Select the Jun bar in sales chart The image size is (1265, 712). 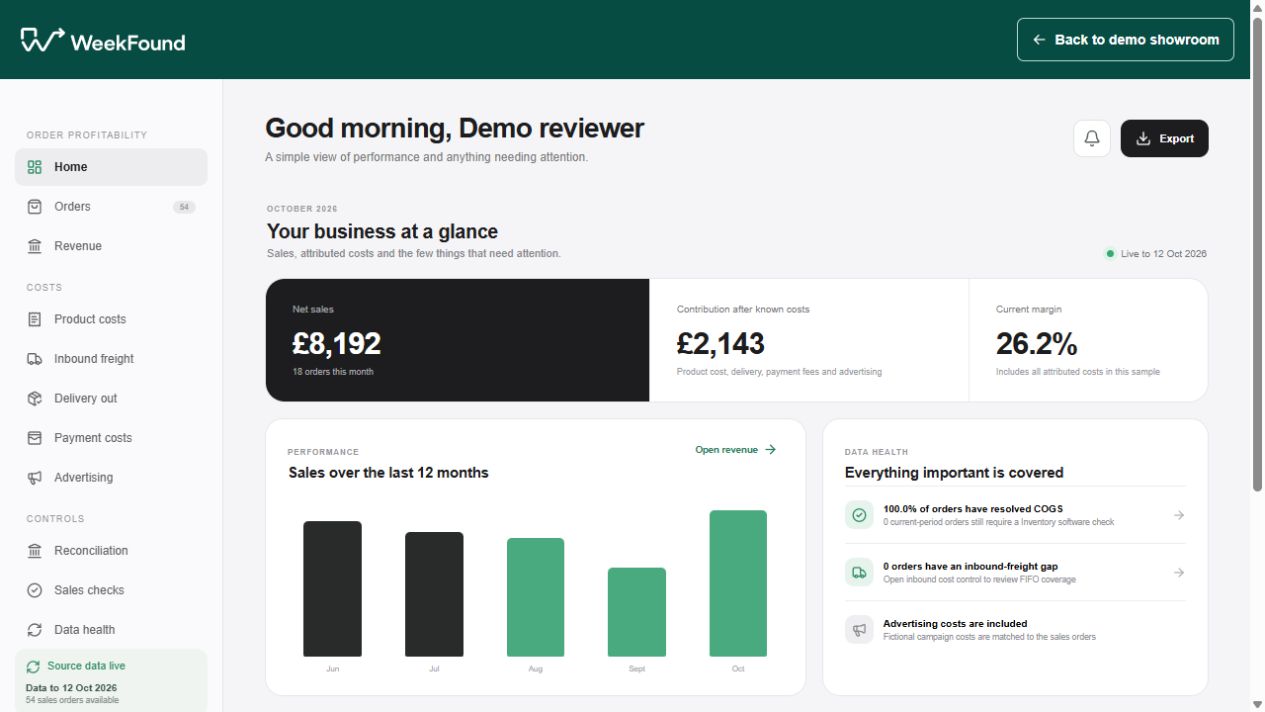click(x=332, y=589)
